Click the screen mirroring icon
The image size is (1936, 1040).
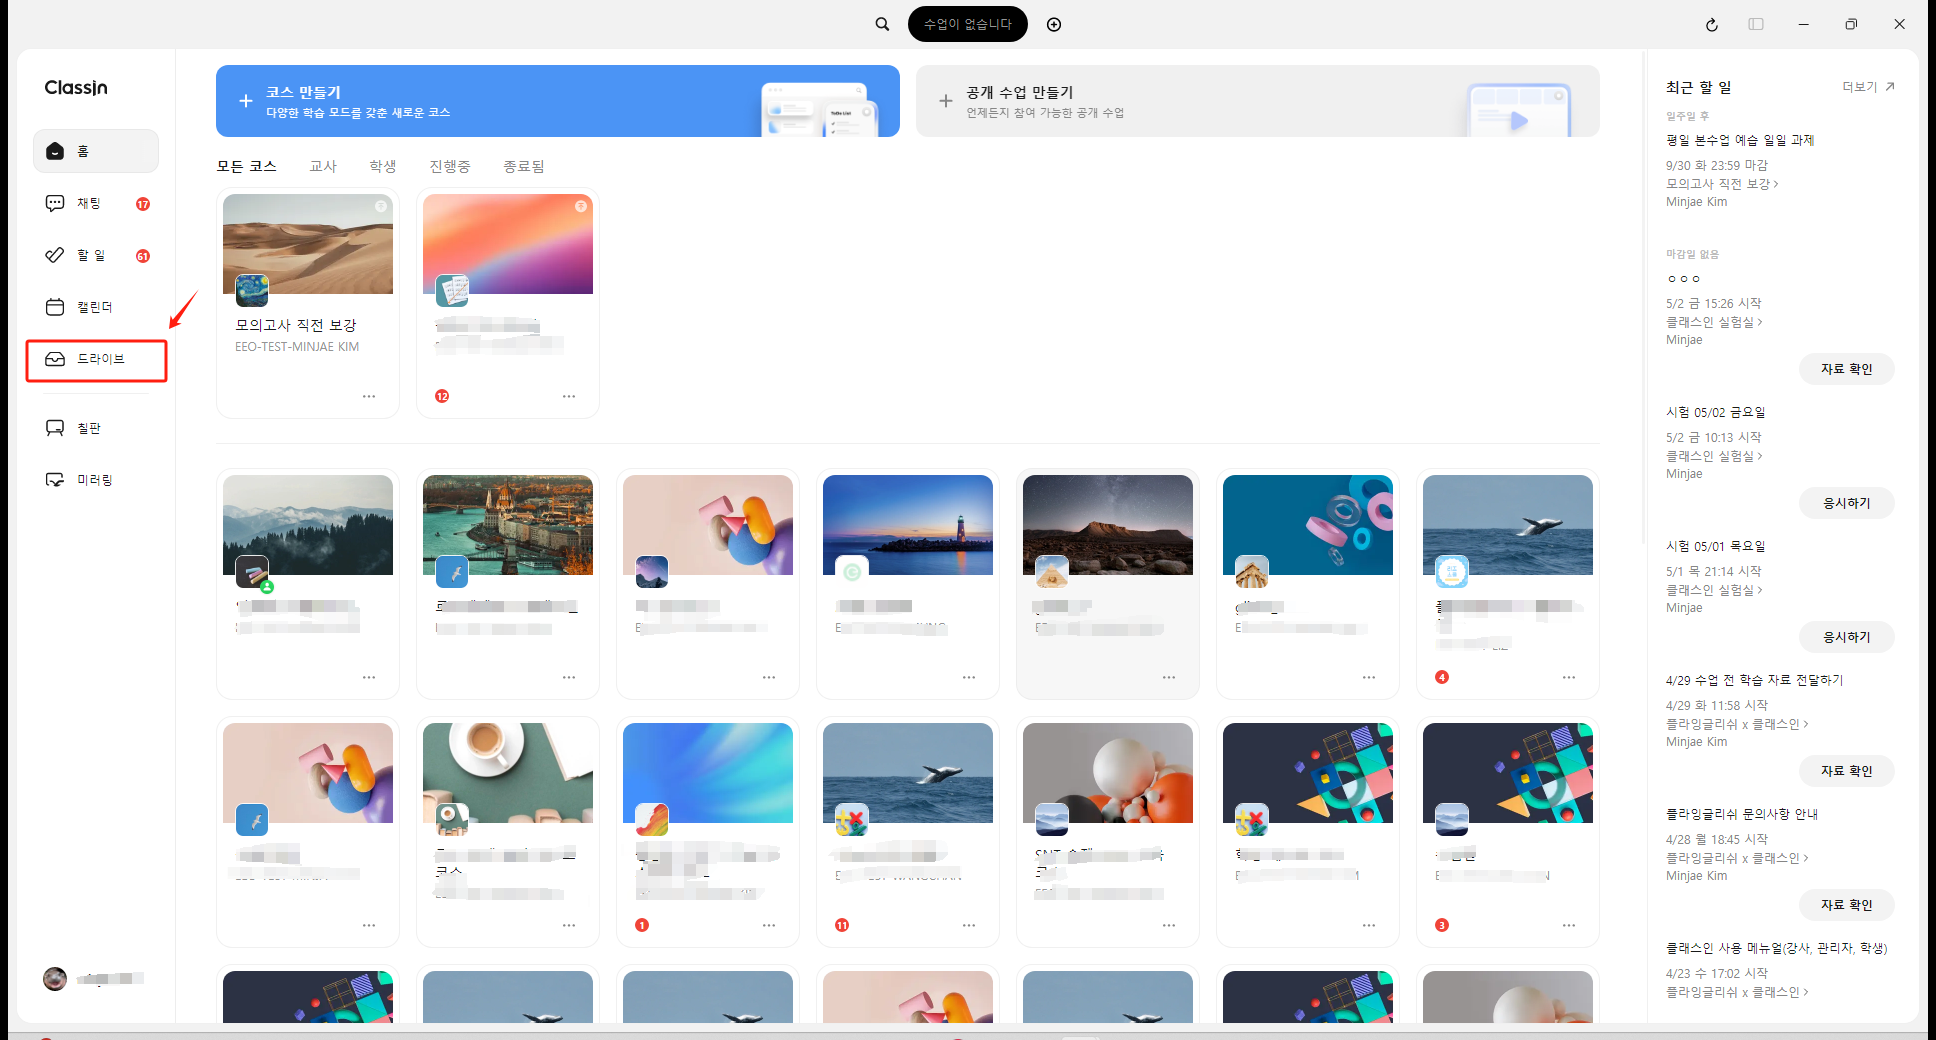tap(55, 480)
